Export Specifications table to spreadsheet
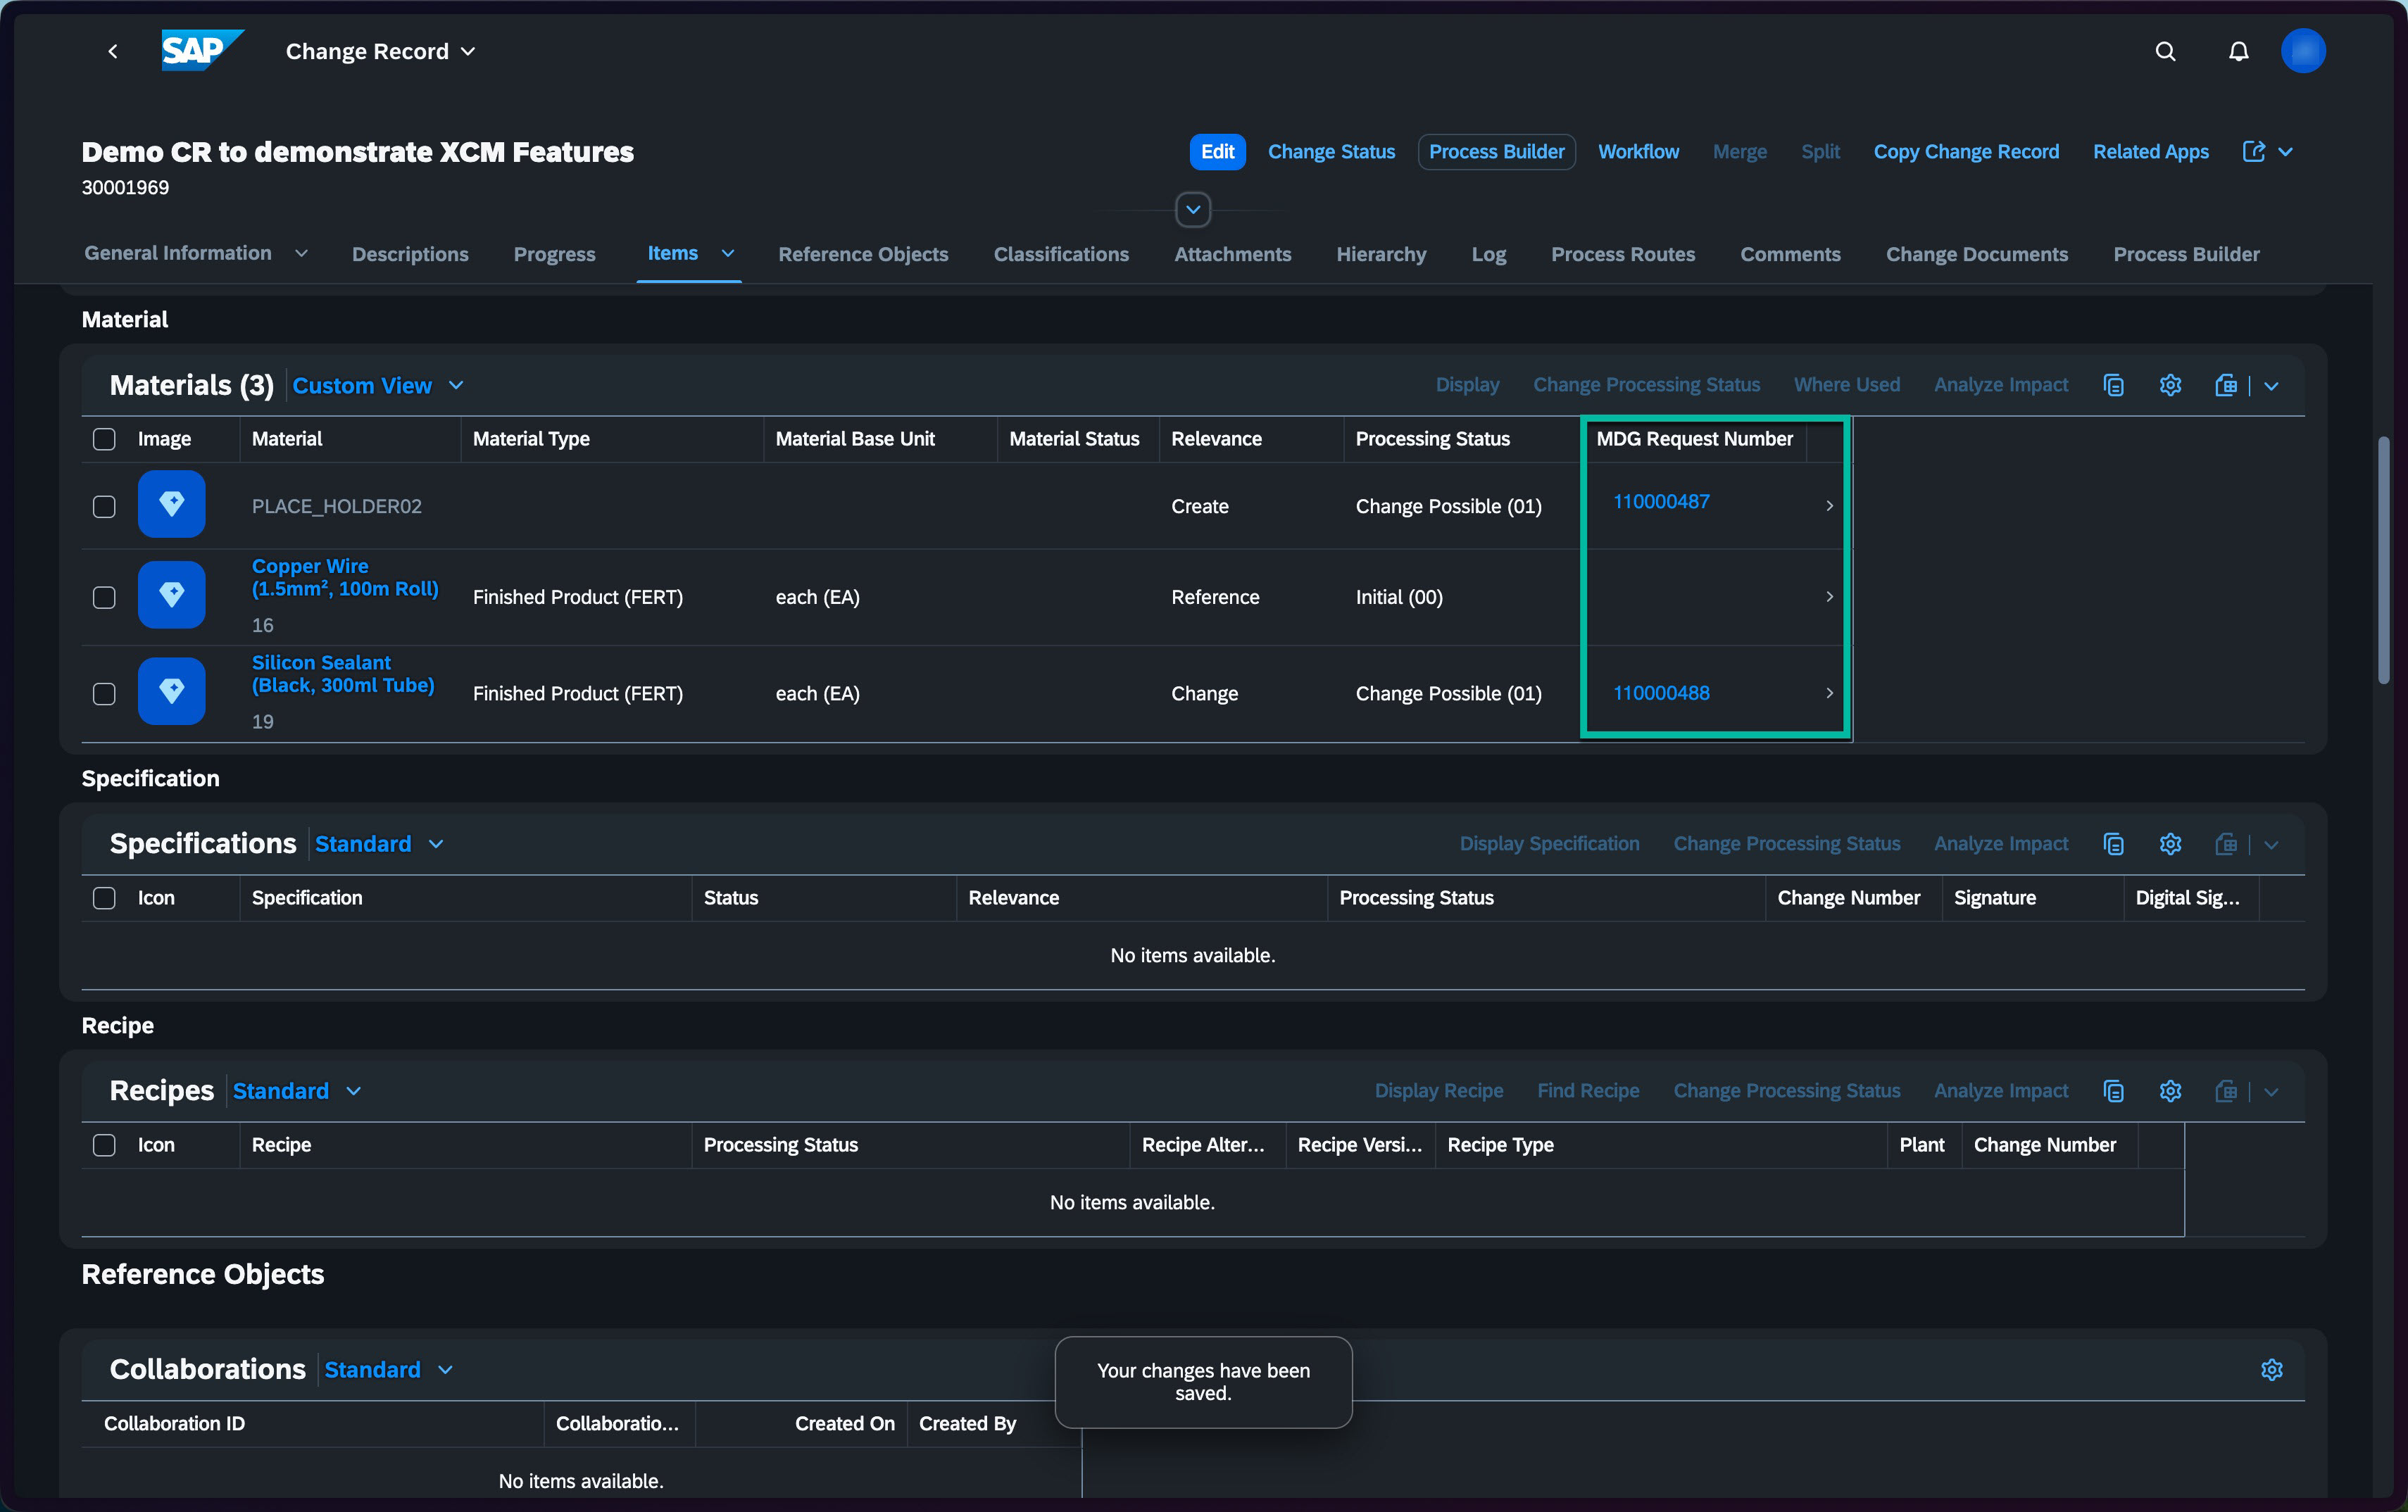2408x1512 pixels. [x=2225, y=844]
